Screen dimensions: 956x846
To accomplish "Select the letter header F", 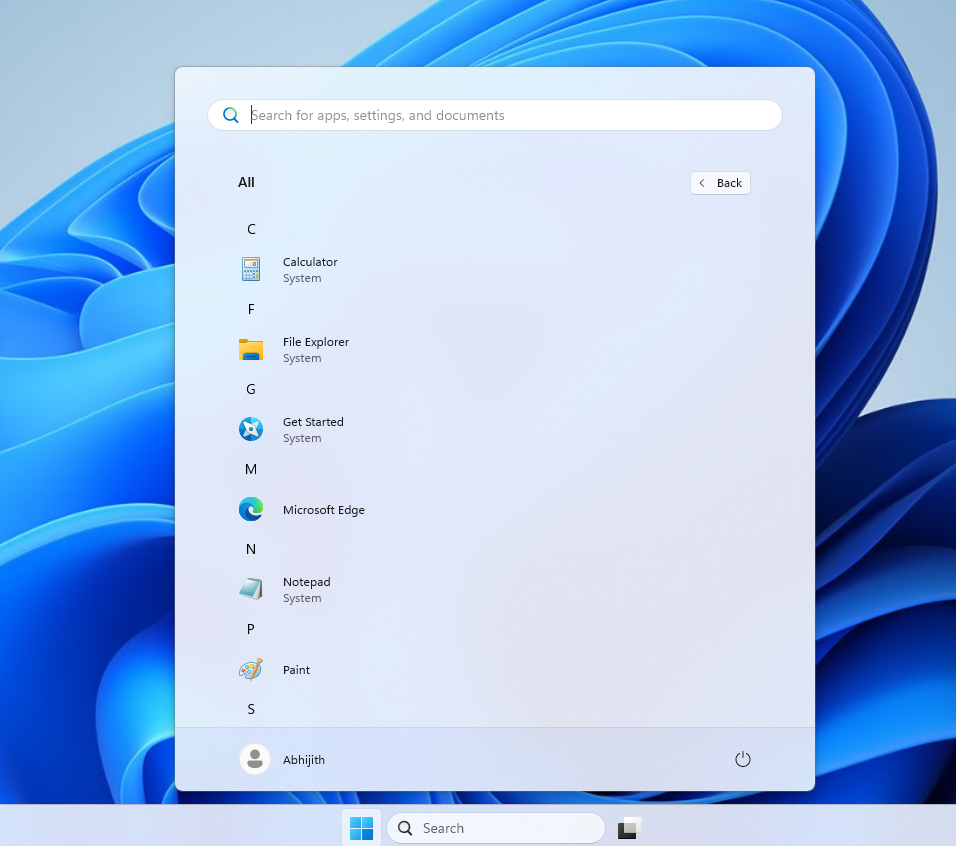I will coord(251,309).
